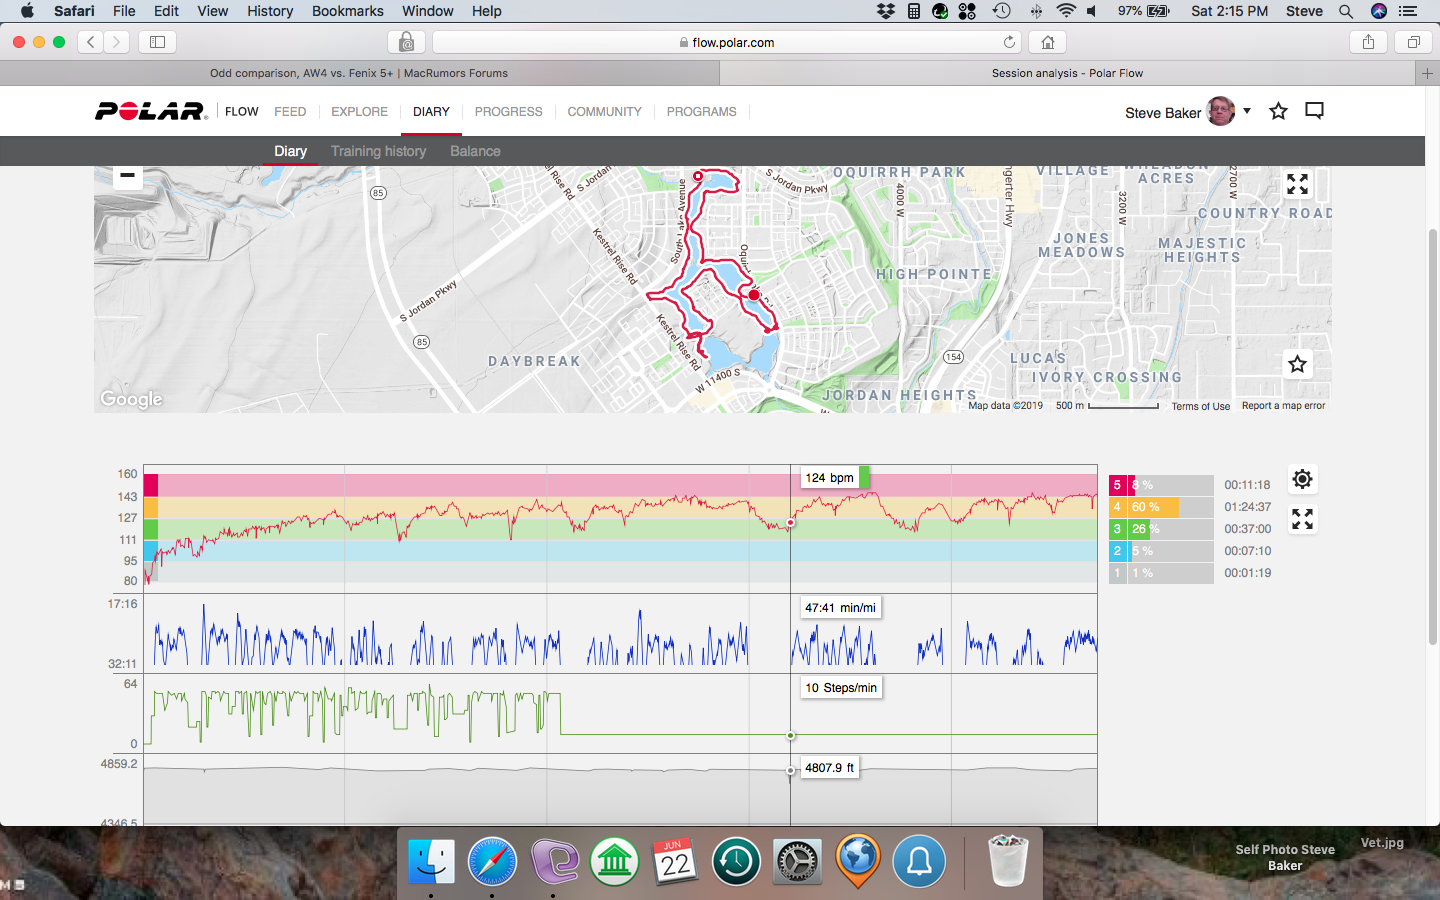Zoom out map with minus button
1440x900 pixels.
click(x=127, y=175)
